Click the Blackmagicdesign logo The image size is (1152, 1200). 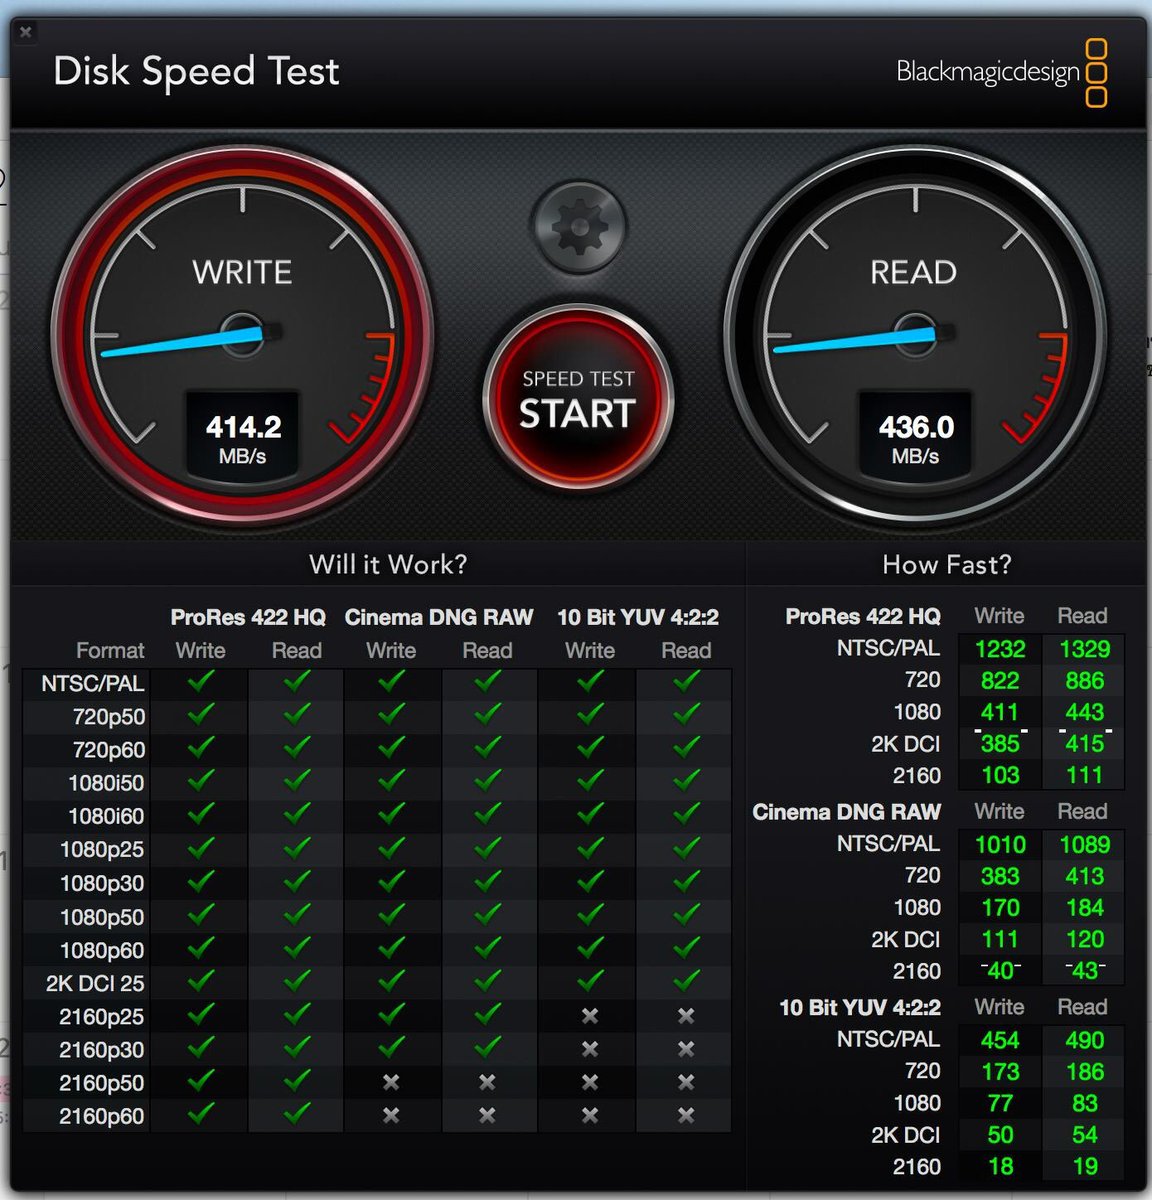(x=1001, y=72)
